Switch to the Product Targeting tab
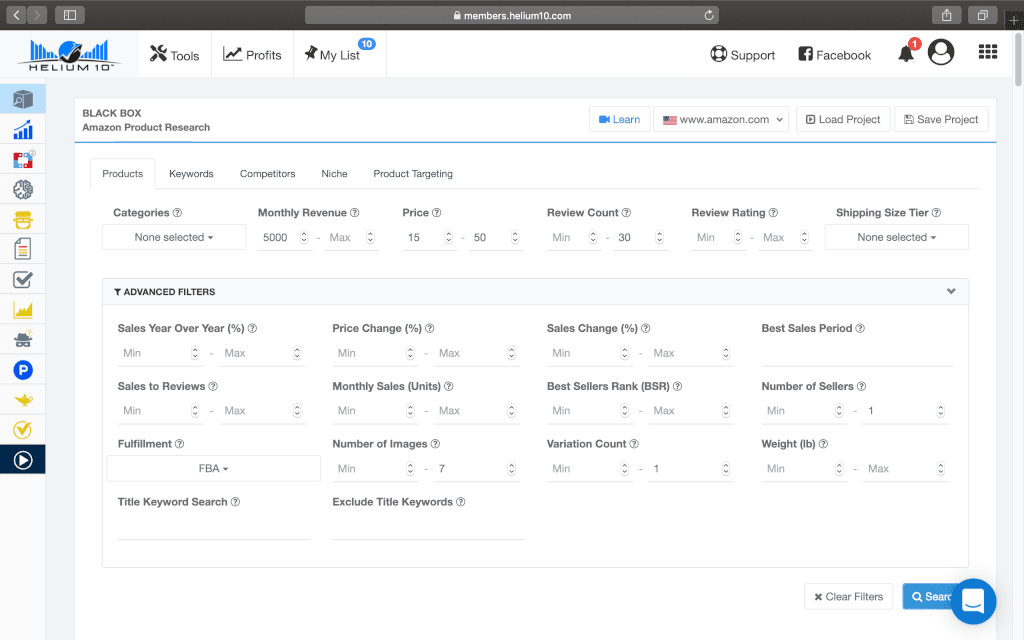This screenshot has height=640, width=1024. point(413,174)
